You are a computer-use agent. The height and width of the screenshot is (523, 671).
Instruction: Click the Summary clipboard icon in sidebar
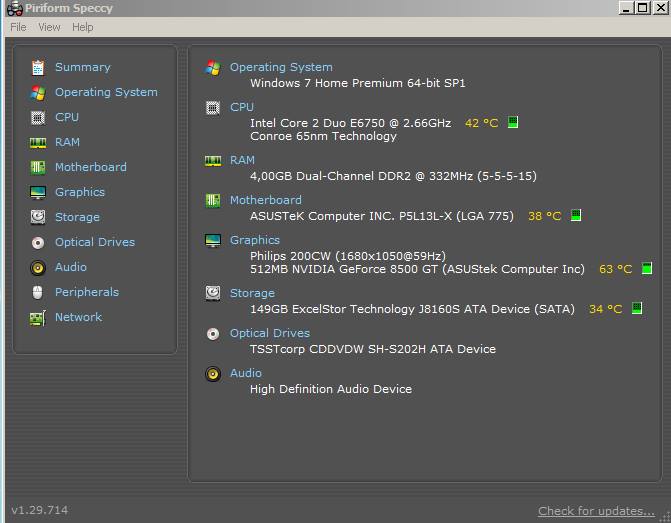tap(38, 68)
